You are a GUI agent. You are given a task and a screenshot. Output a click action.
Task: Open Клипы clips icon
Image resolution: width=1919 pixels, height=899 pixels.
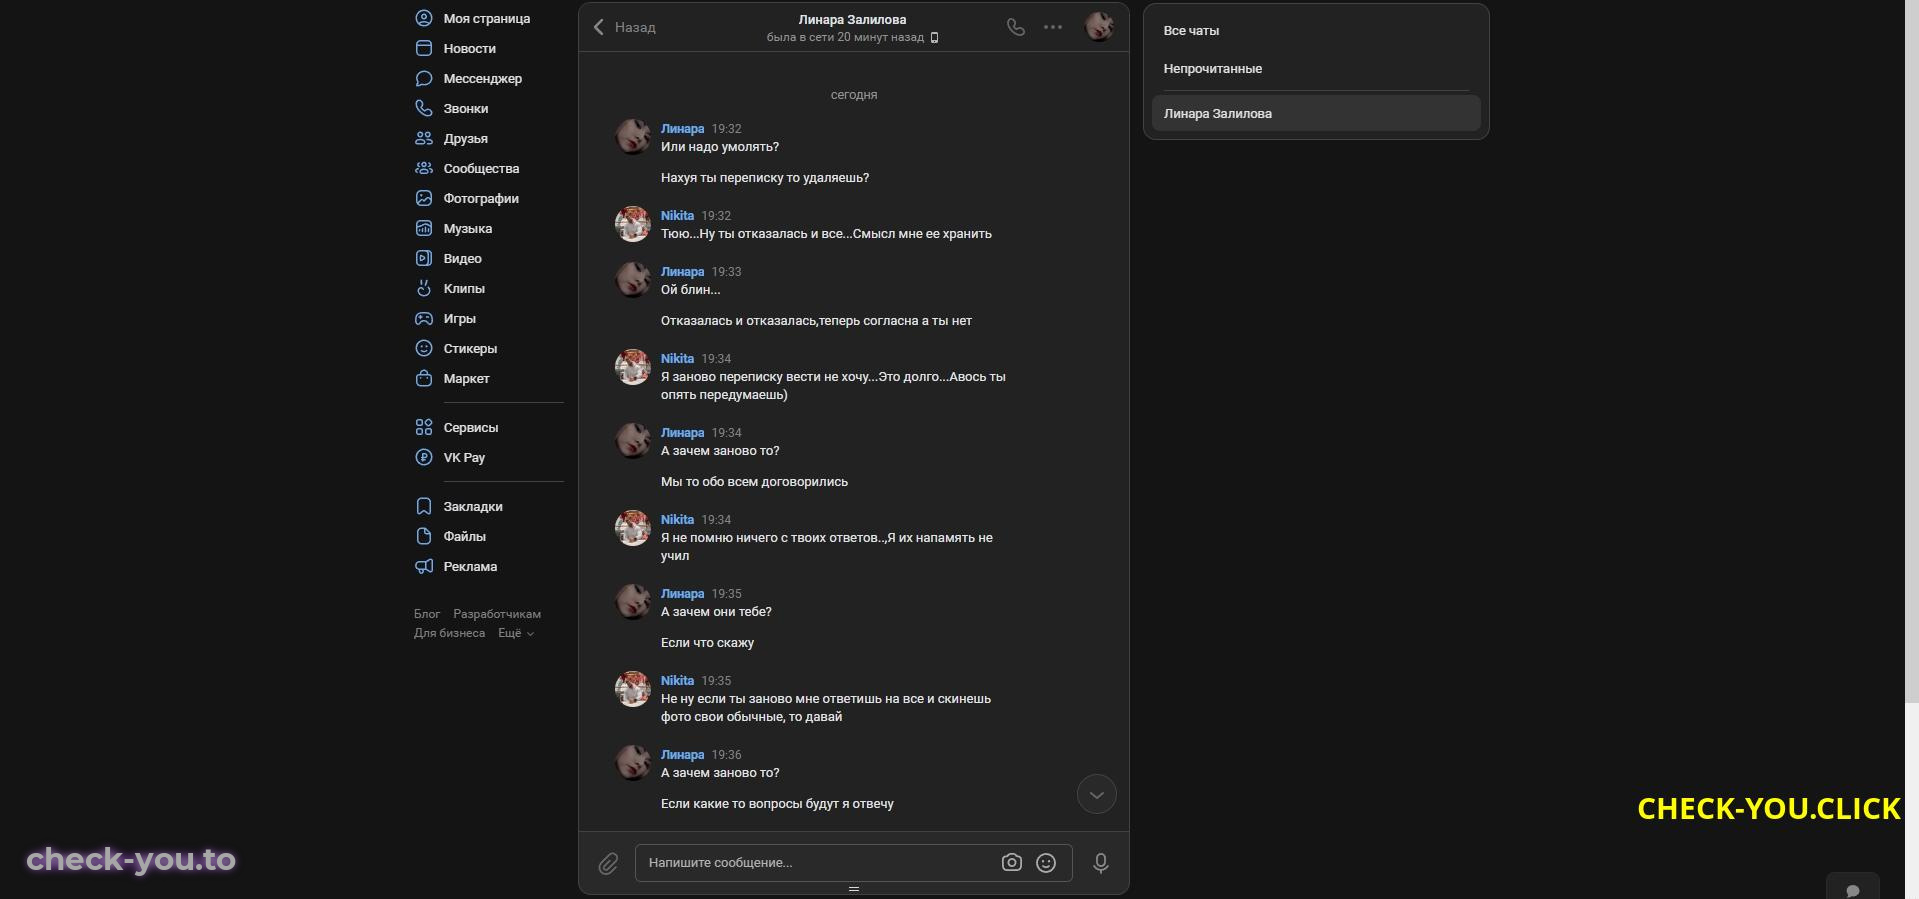(x=424, y=288)
